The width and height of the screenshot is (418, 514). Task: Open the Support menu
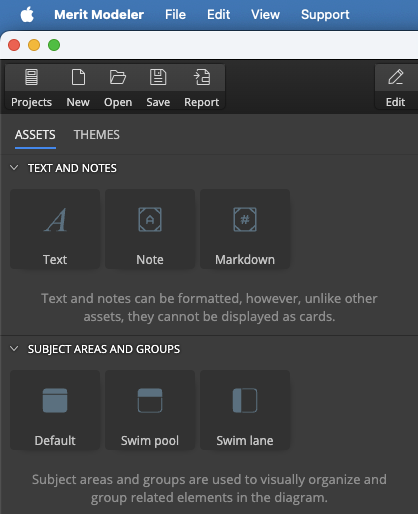[325, 15]
